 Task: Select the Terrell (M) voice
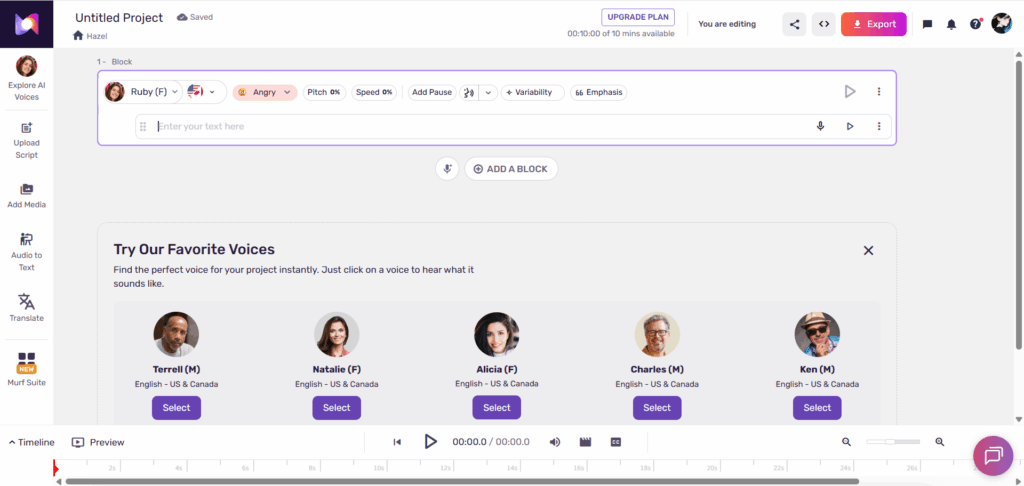click(176, 408)
